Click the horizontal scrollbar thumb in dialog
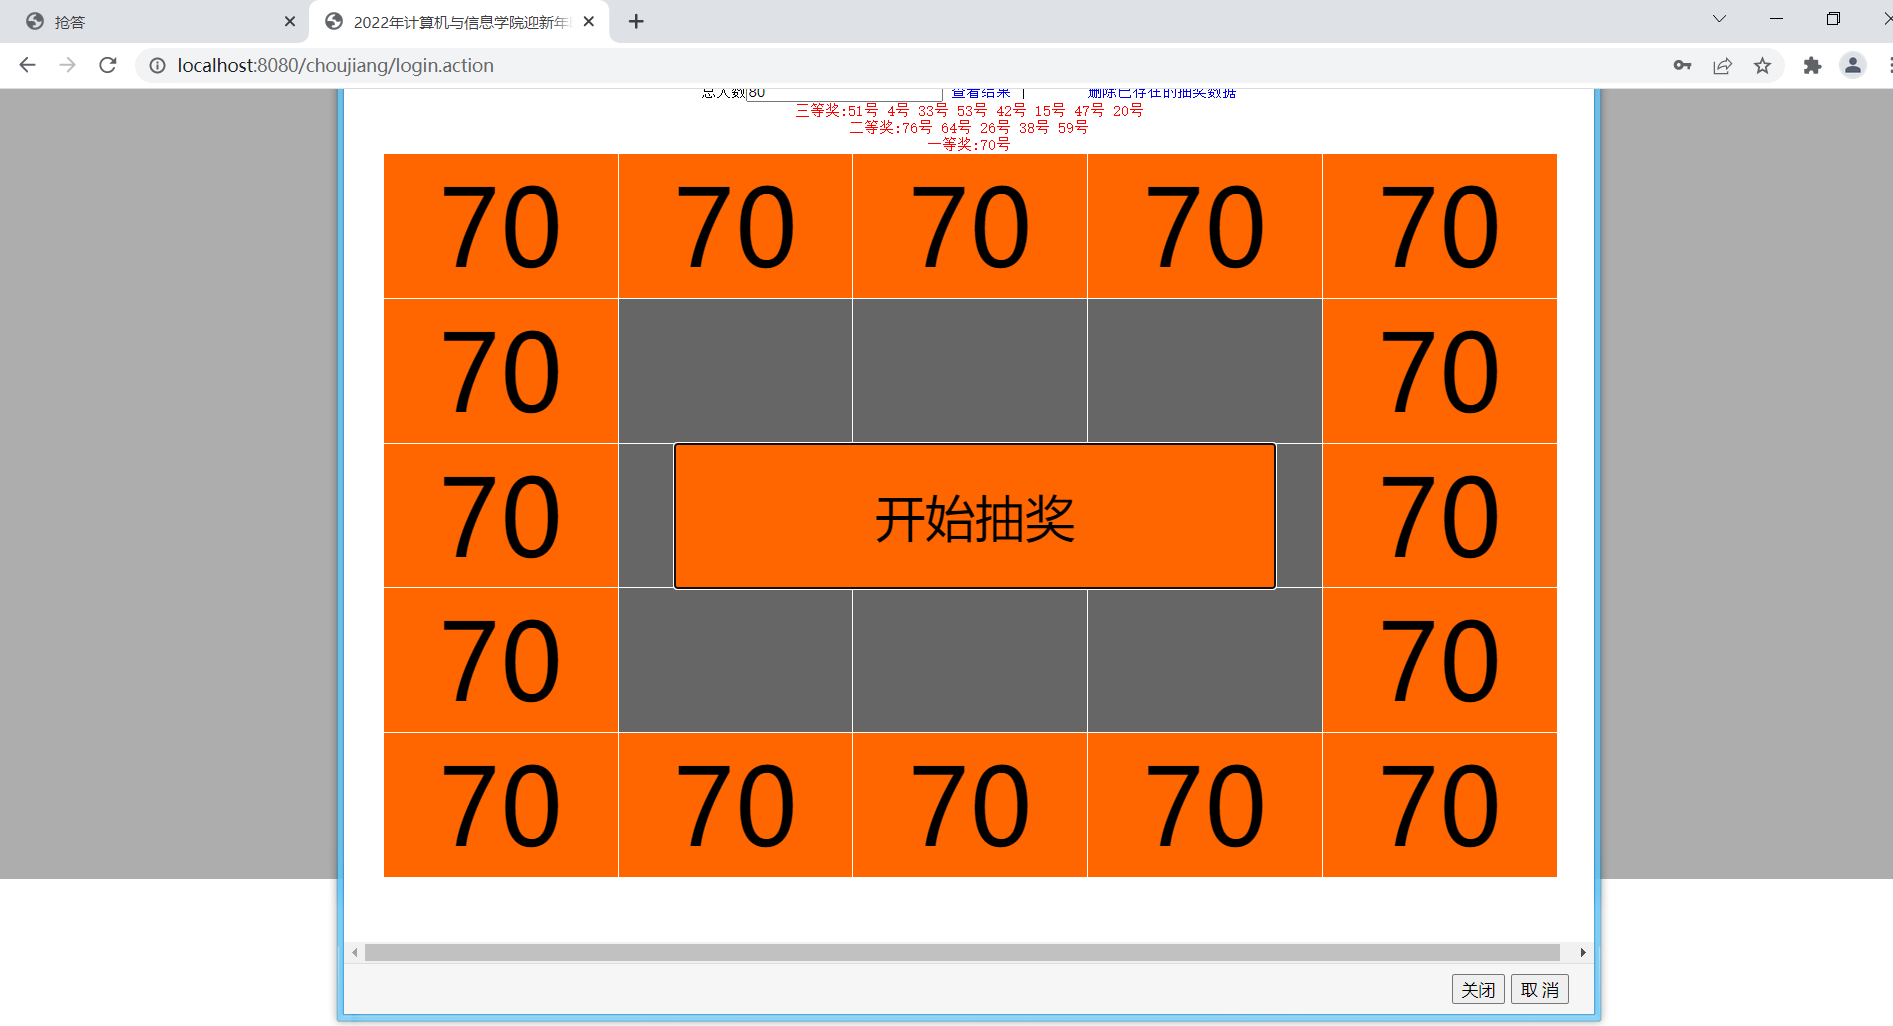The image size is (1893, 1026). coord(962,952)
